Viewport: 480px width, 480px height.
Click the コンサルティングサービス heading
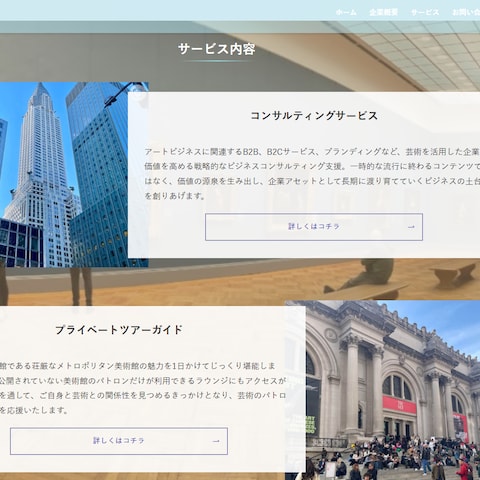pyautogui.click(x=314, y=116)
